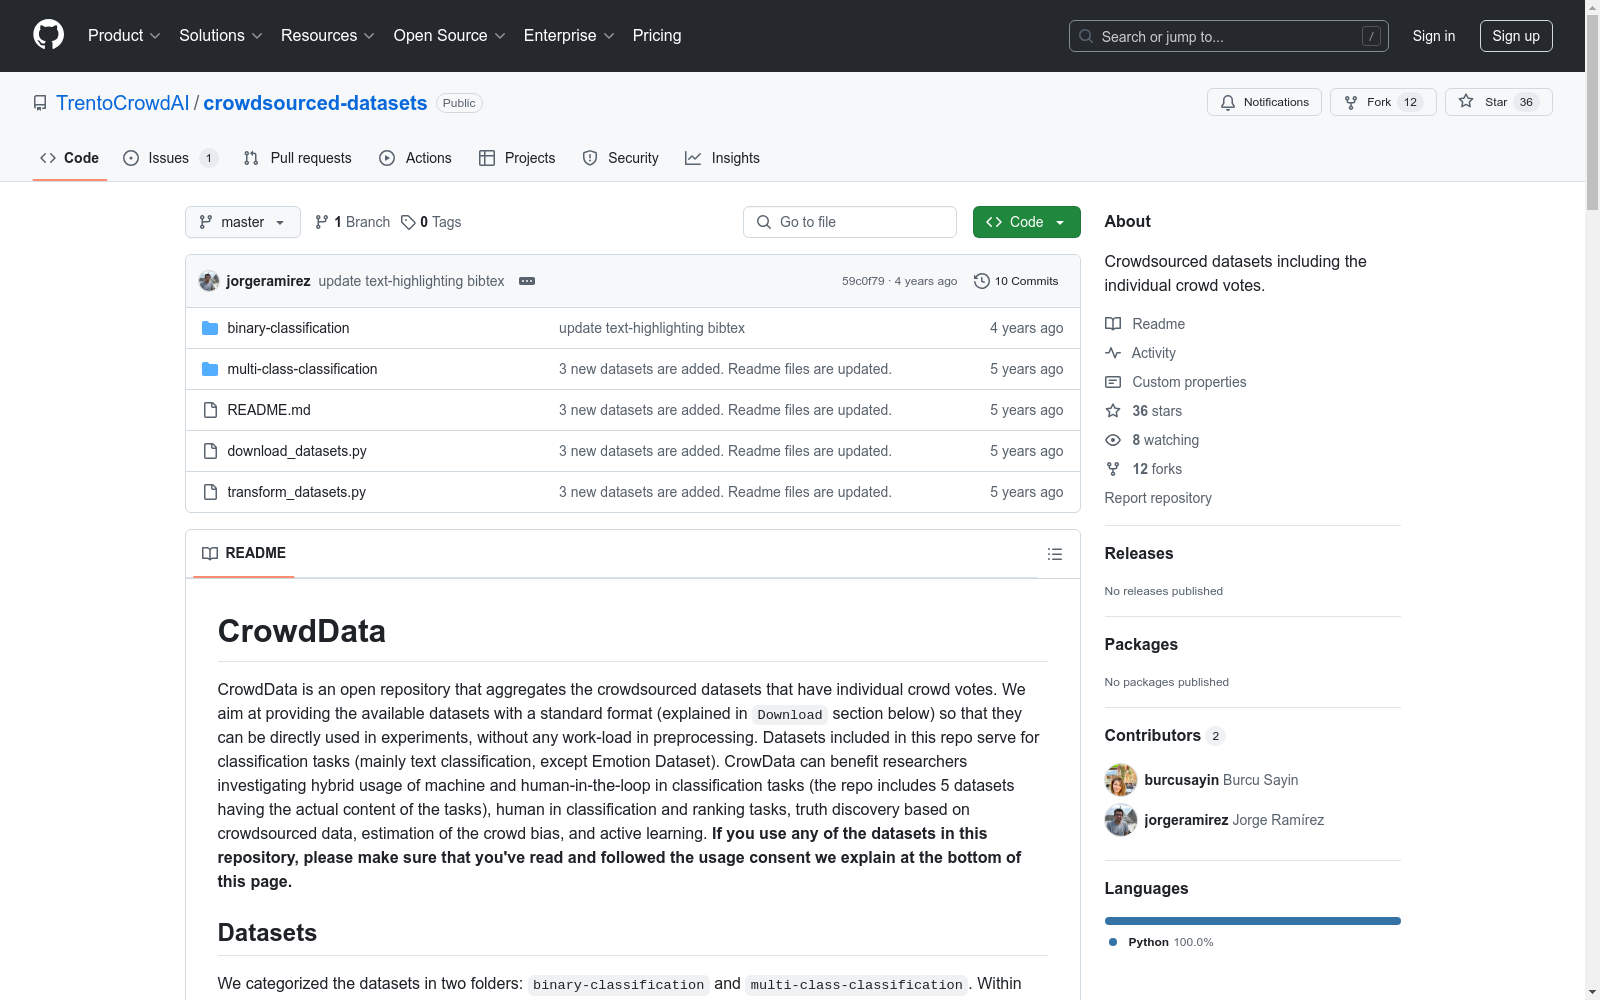Click jorgeramirez username in commit bar
Screen dimensions: 1600x1000
[x=268, y=281]
